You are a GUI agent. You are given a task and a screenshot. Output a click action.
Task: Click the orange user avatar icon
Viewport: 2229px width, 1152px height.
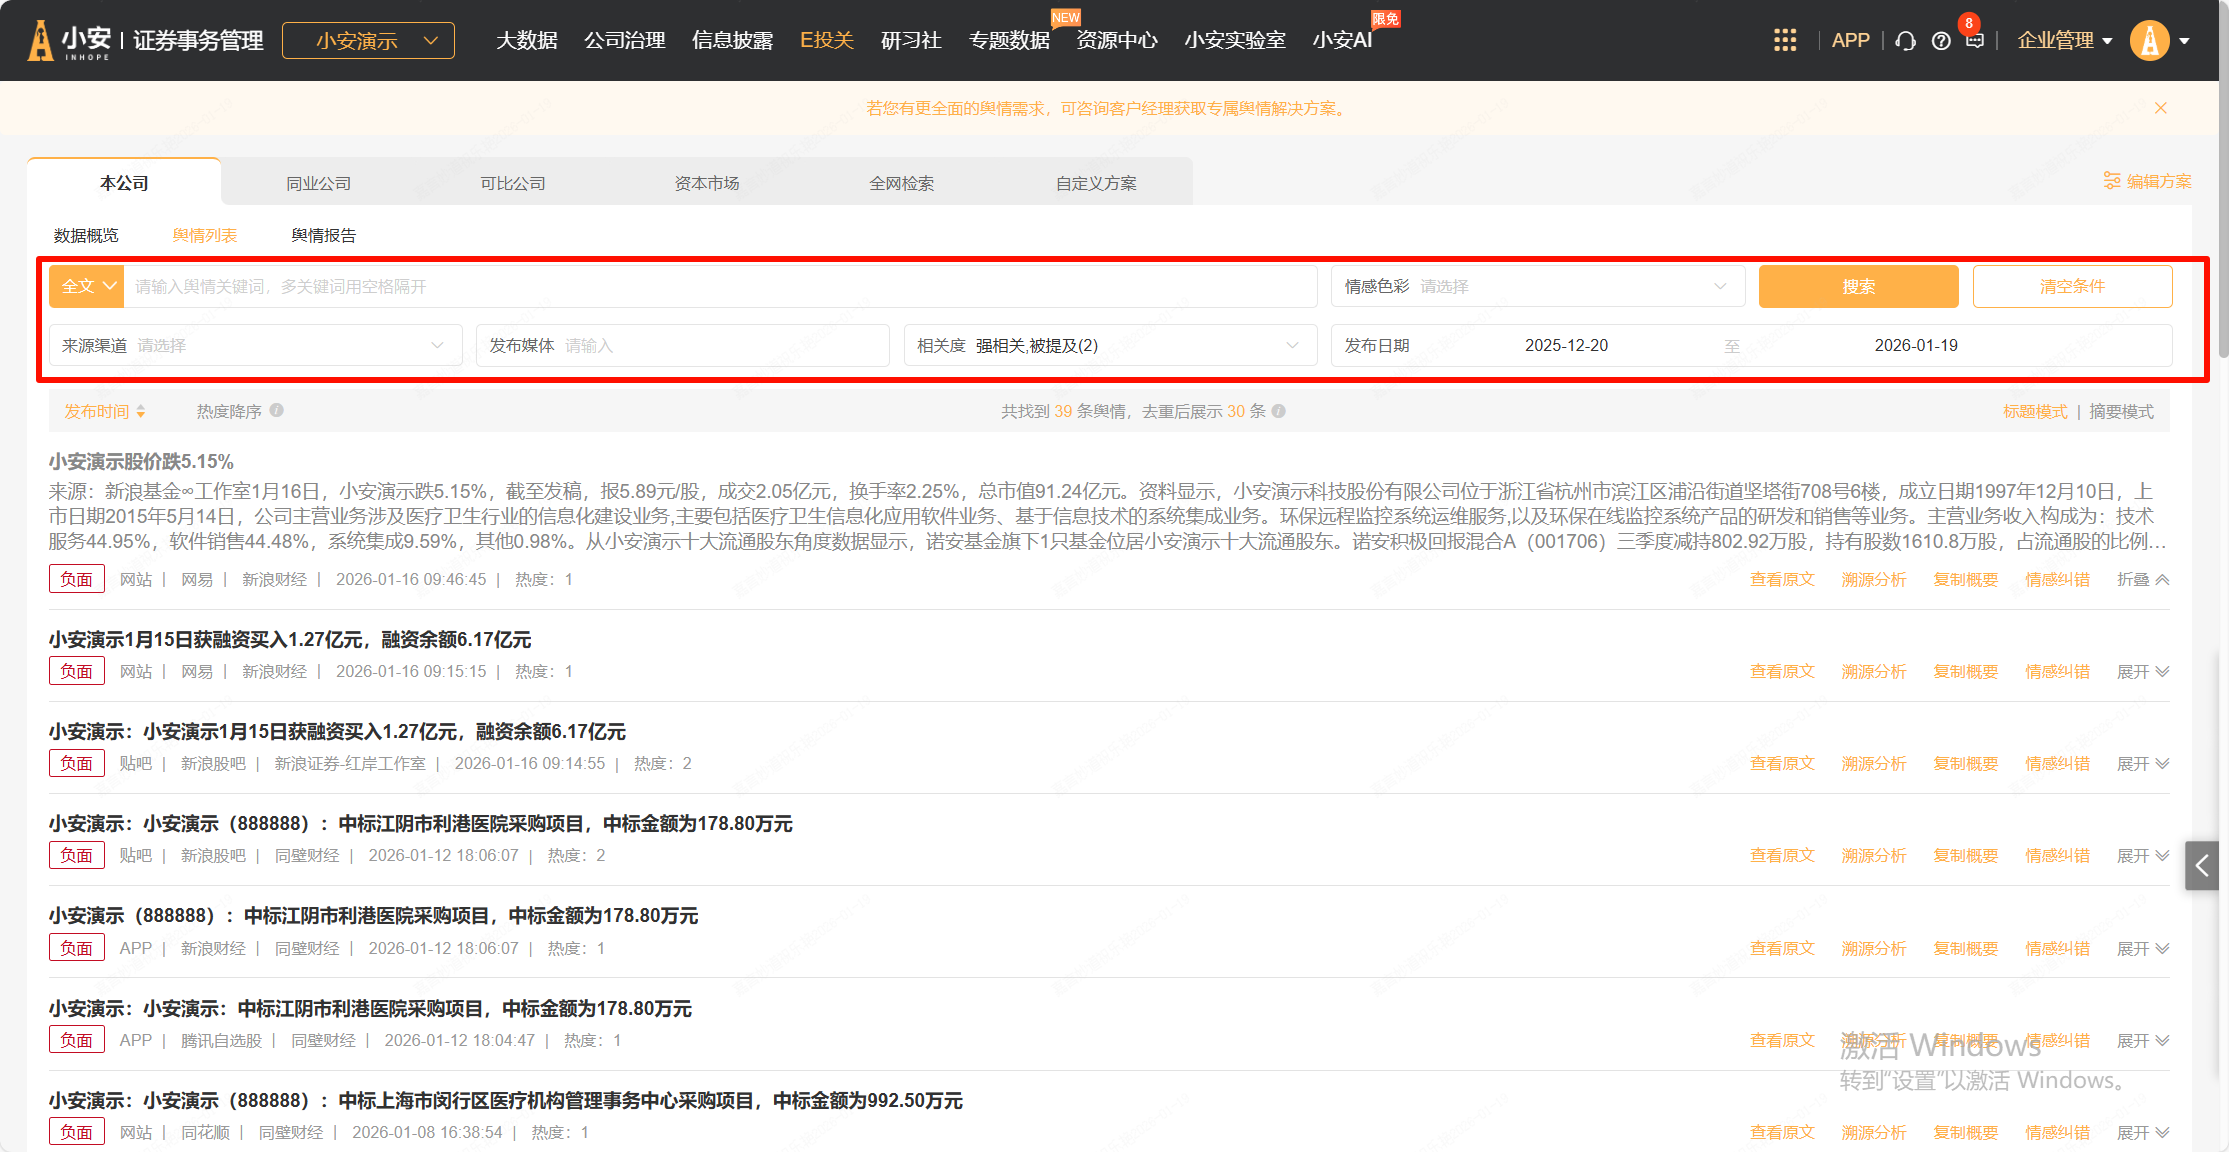[2149, 41]
